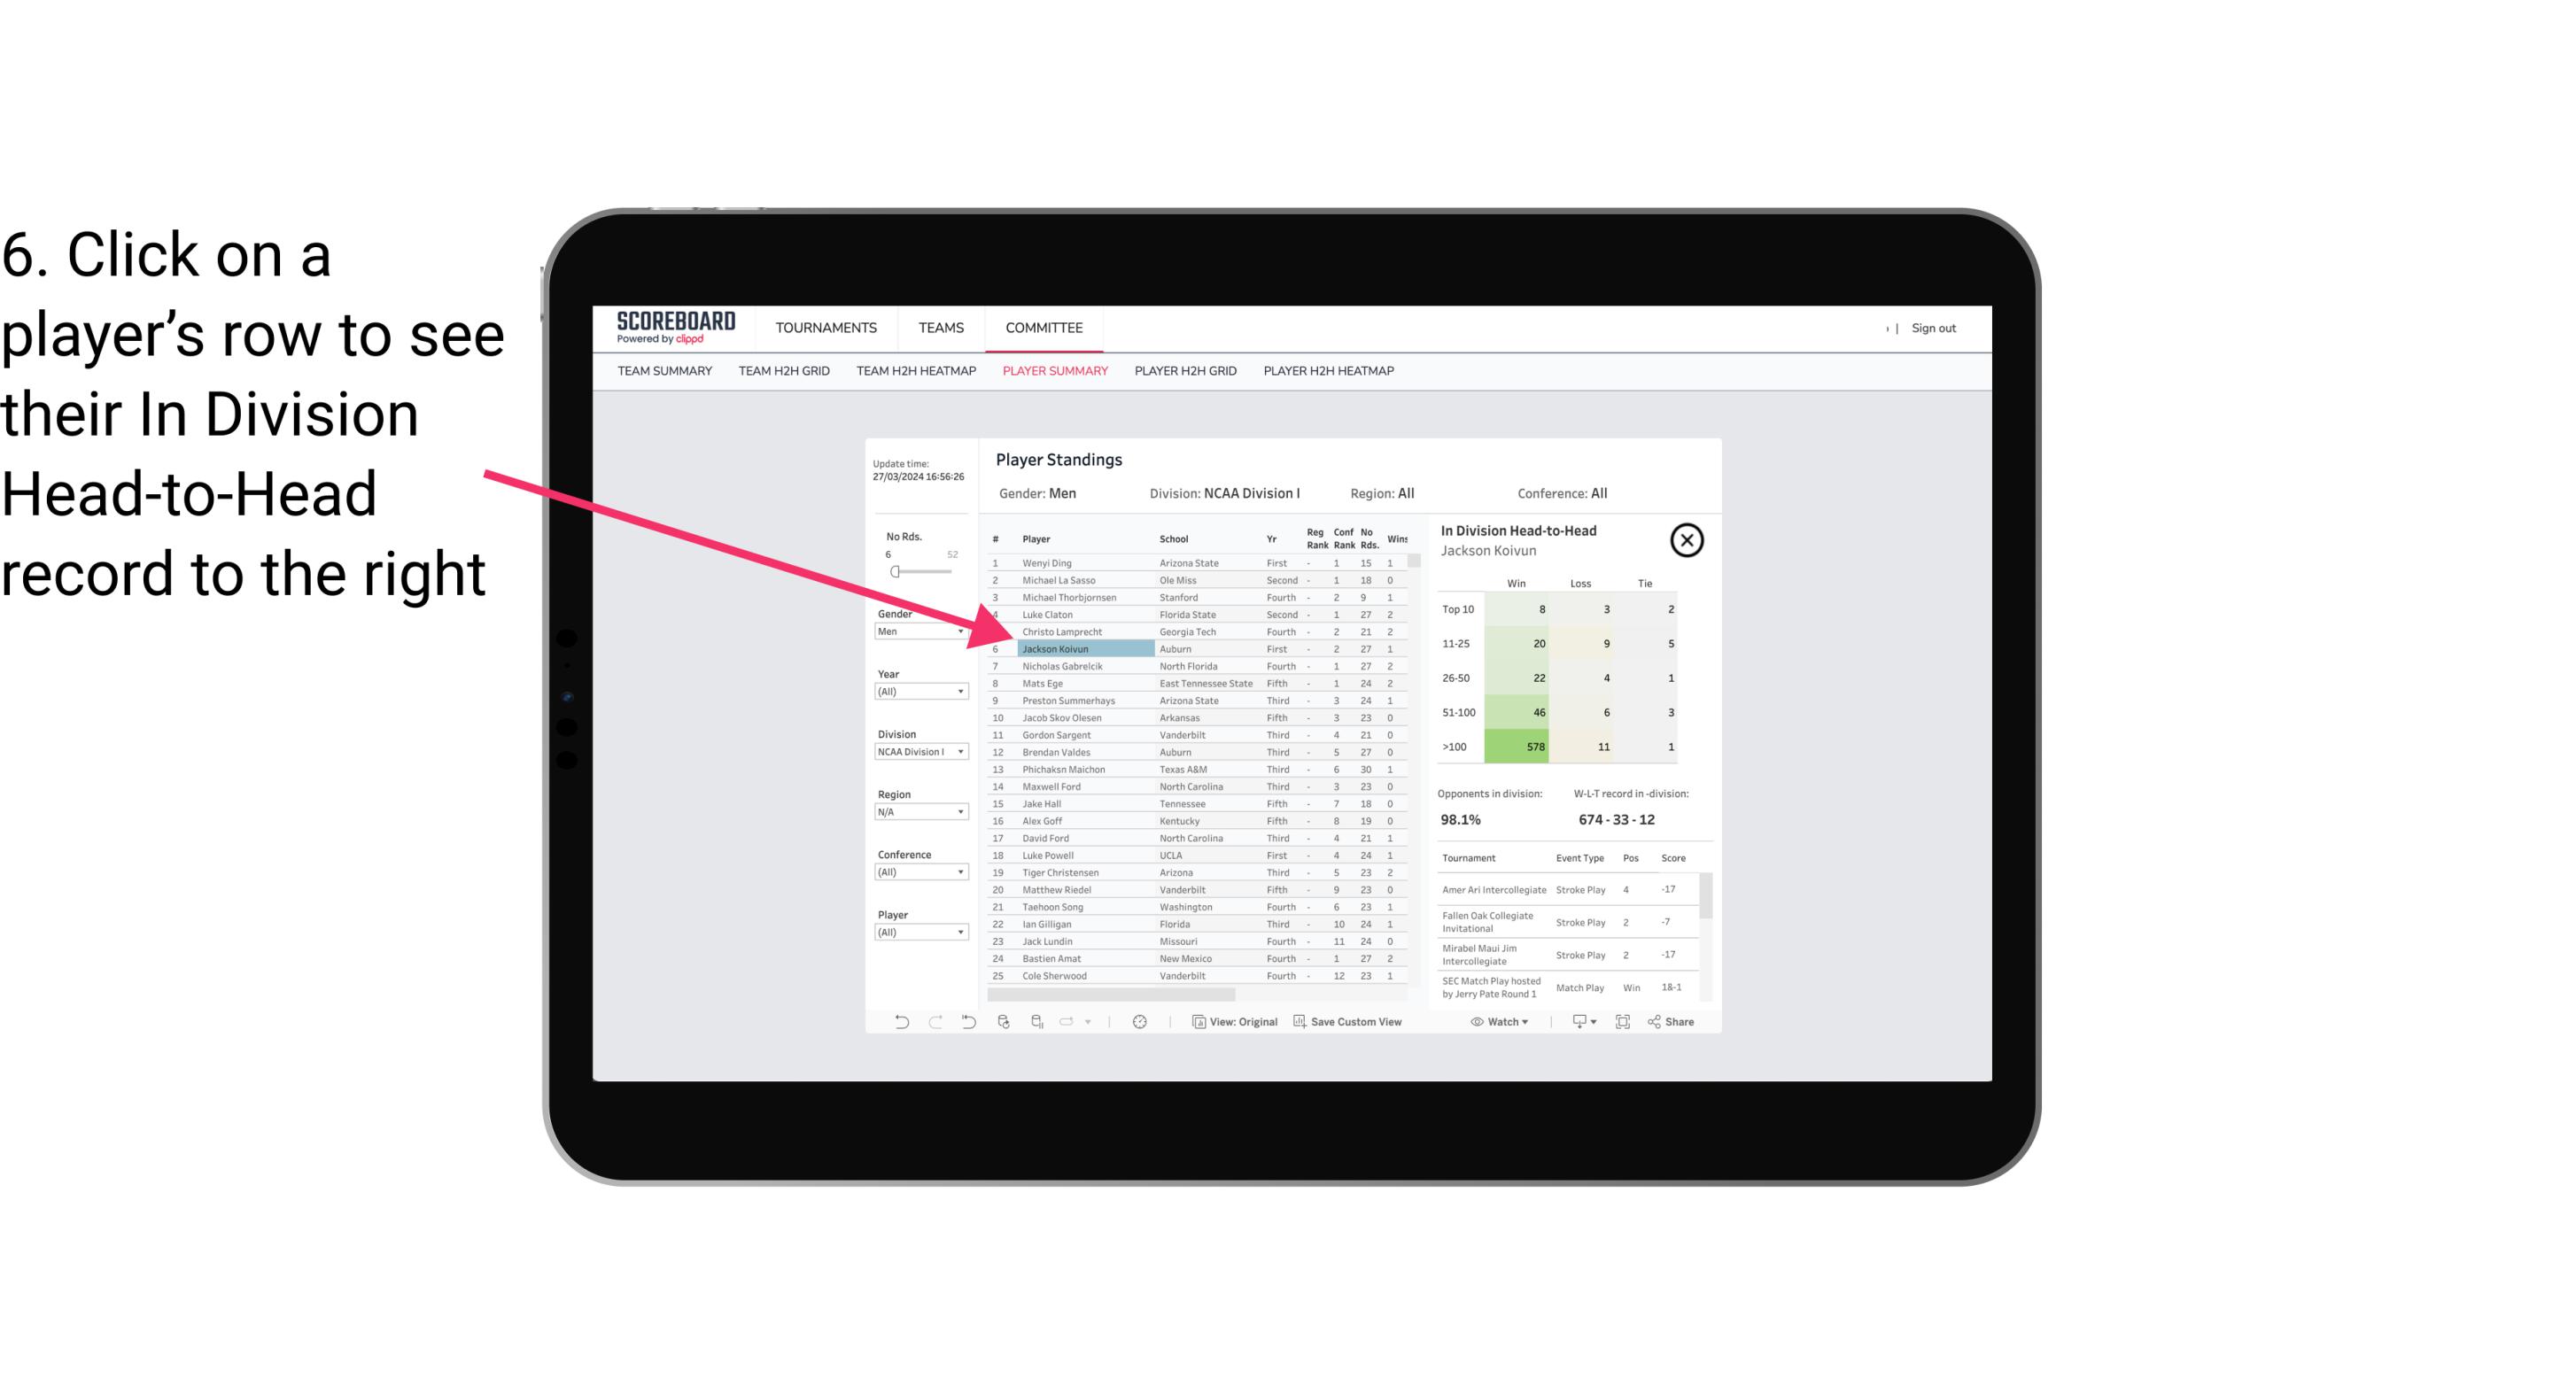The width and height of the screenshot is (2576, 1386).
Task: Close the In Division Head-to-Head panel
Action: coord(1687,539)
